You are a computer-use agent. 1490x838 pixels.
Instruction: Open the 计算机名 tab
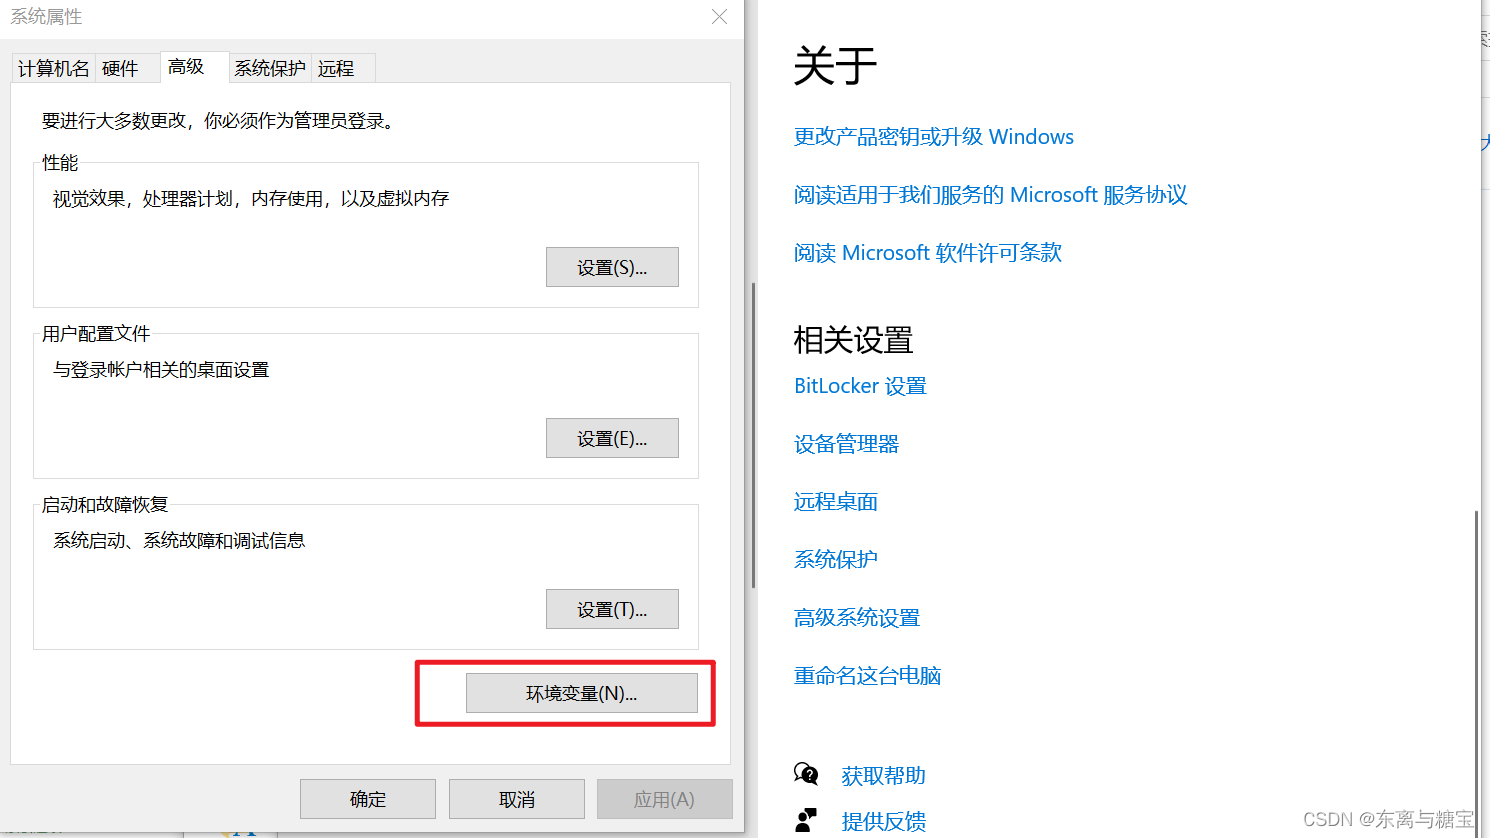54,68
